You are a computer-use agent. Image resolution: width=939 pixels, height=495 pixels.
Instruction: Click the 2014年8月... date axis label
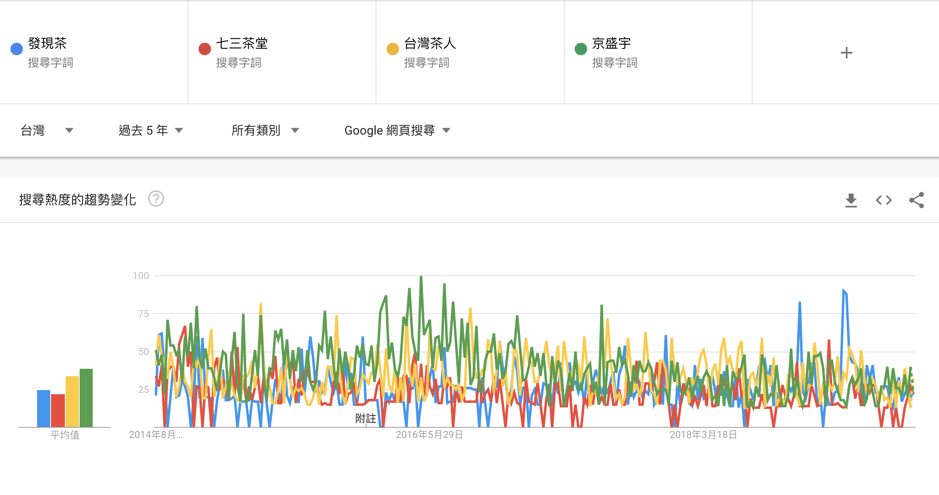(x=156, y=435)
